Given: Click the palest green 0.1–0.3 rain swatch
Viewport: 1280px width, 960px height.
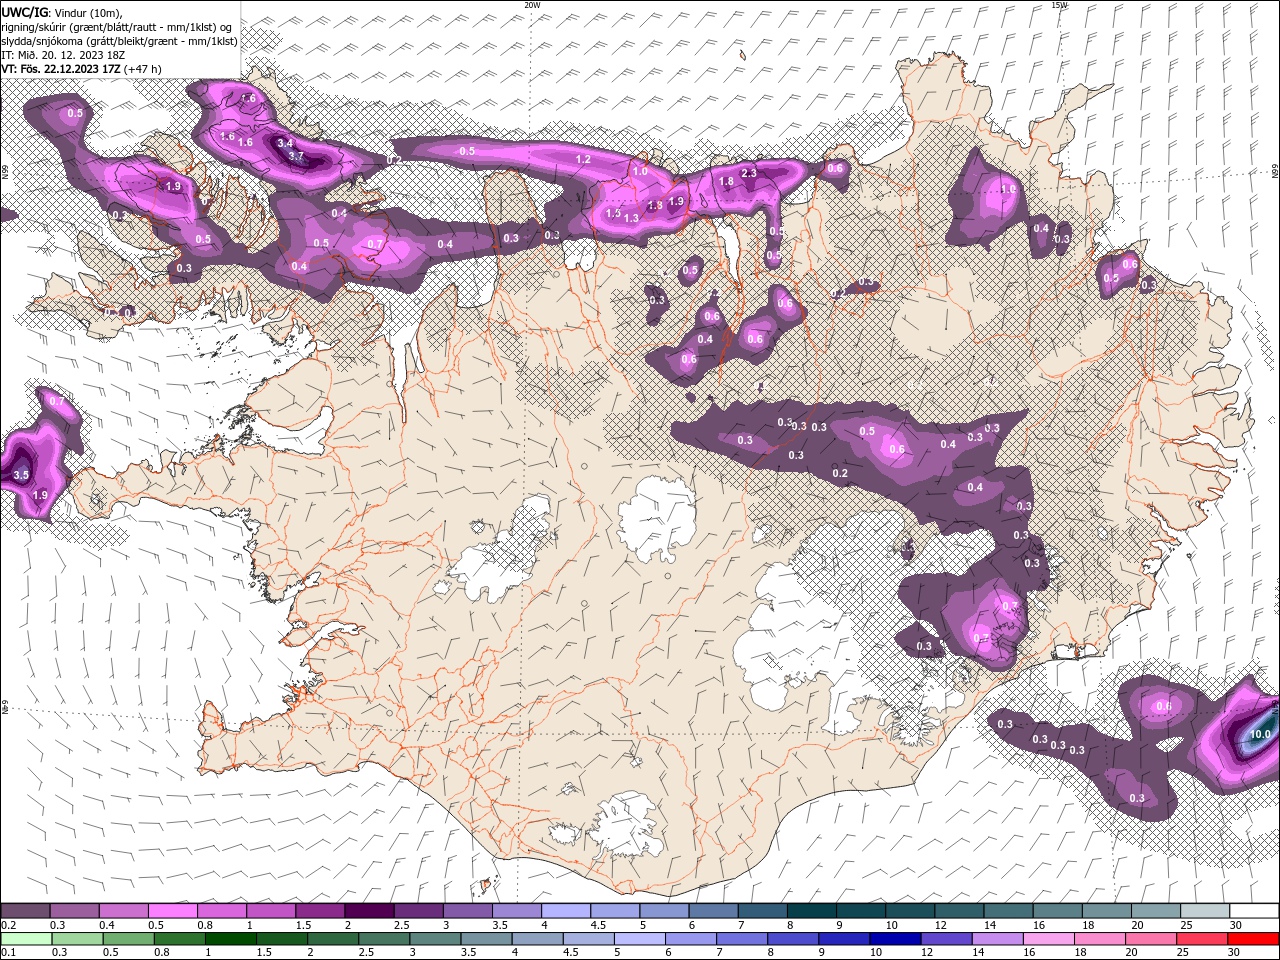Looking at the screenshot, I should coord(25,939).
